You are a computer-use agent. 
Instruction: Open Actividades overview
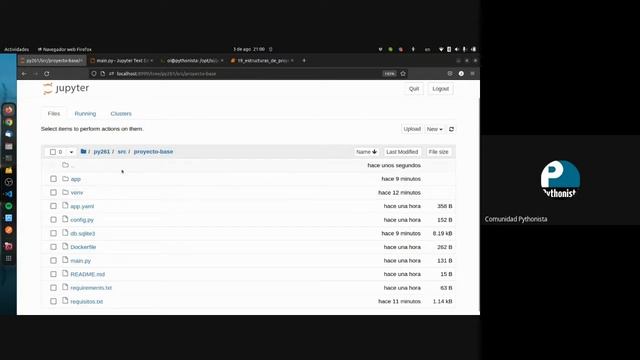click(17, 49)
